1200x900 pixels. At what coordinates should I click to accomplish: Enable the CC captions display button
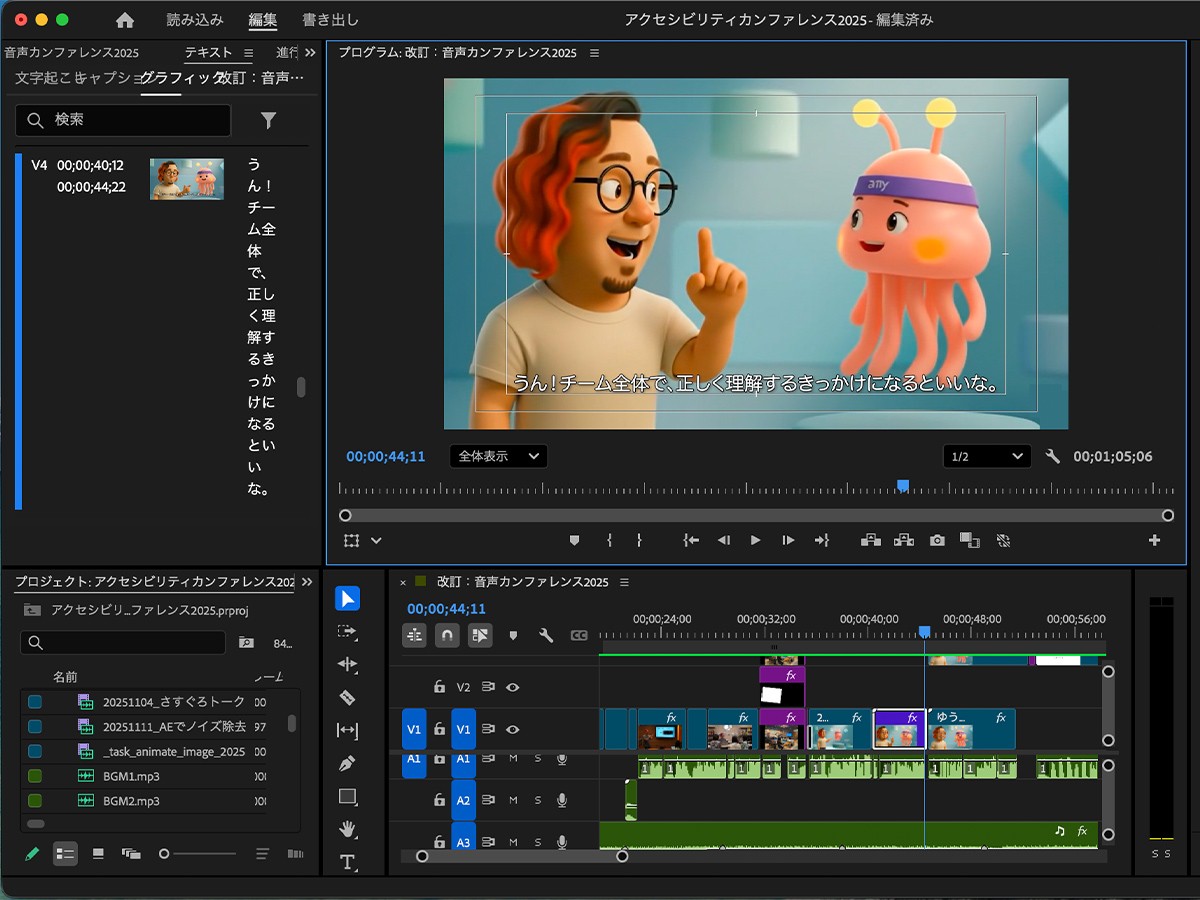click(x=579, y=635)
